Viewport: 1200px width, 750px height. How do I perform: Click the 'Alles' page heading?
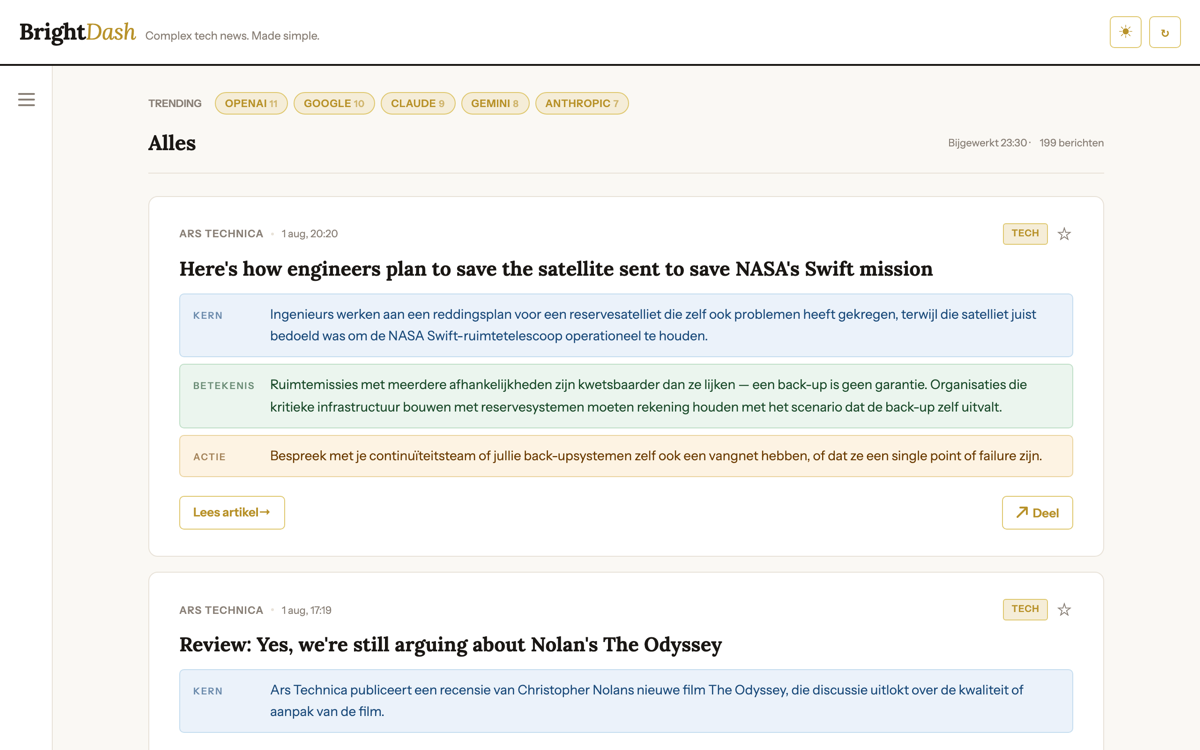pos(172,143)
